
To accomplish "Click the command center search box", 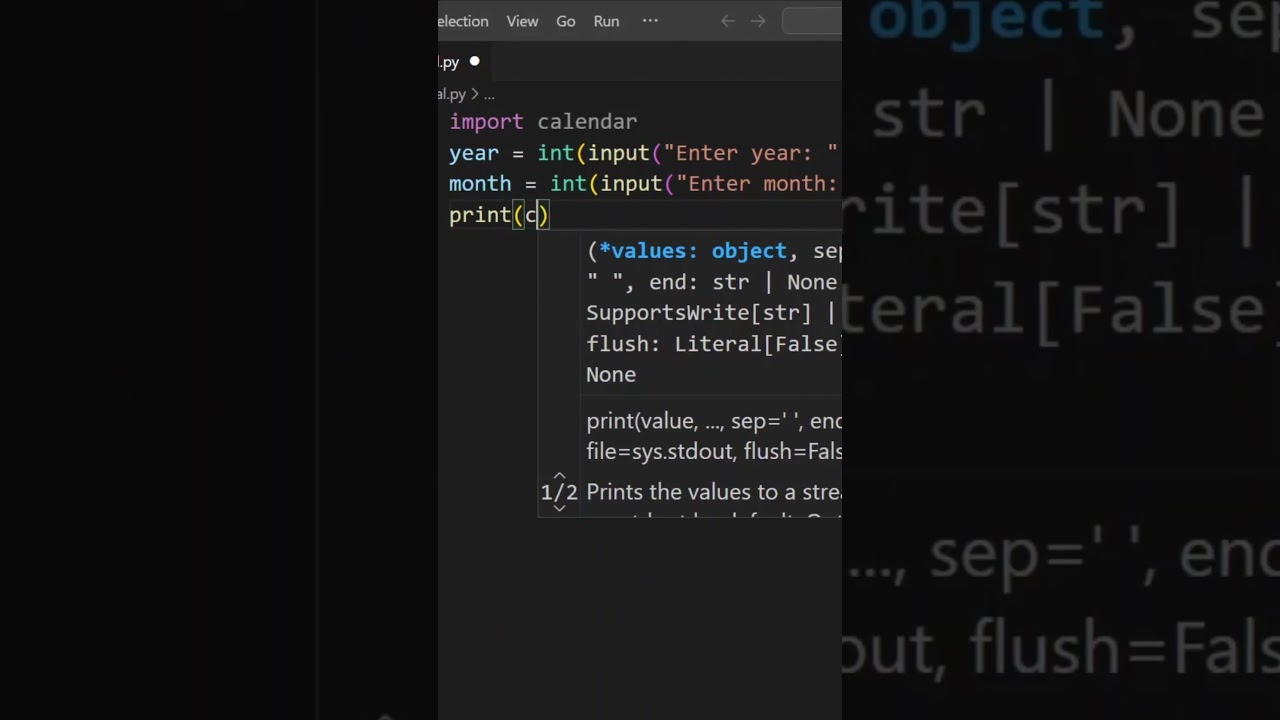I will [x=812, y=21].
